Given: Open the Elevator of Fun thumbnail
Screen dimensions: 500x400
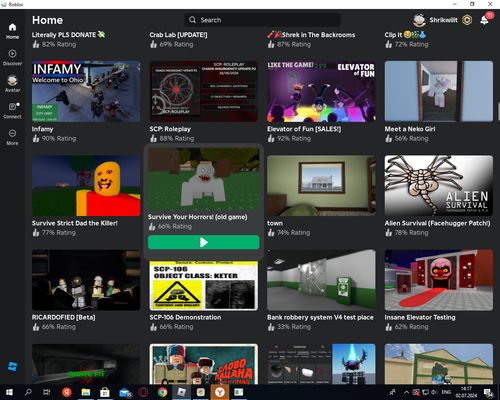Looking at the screenshot, I should click(321, 91).
